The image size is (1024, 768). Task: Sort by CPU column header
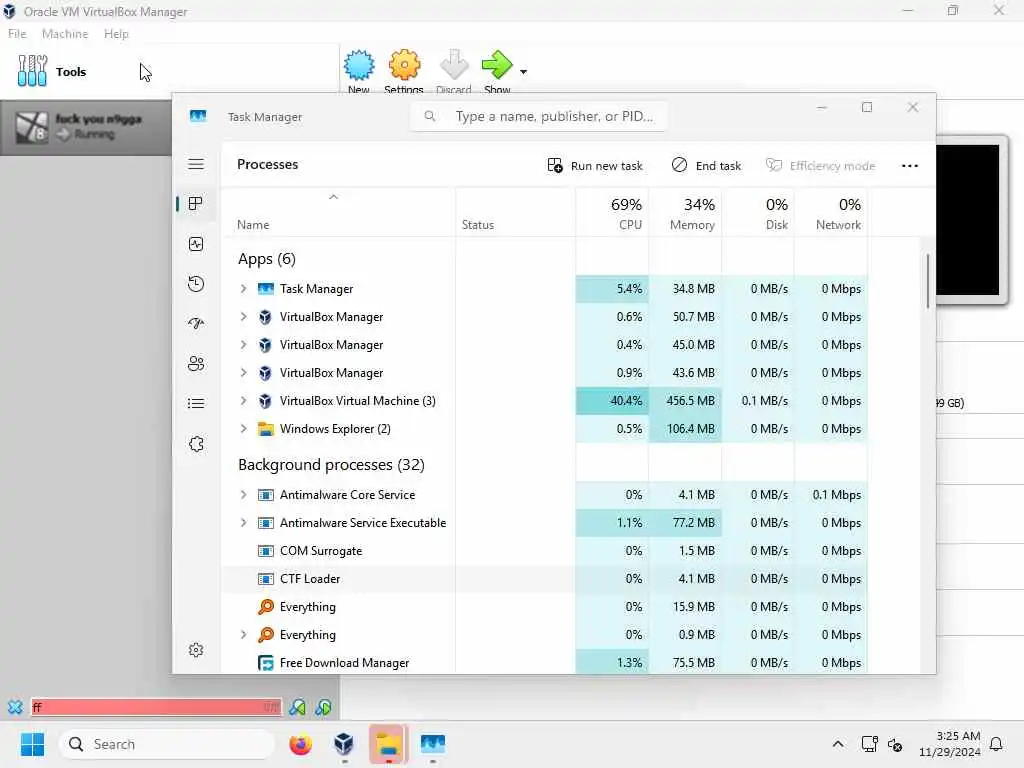tap(612, 212)
